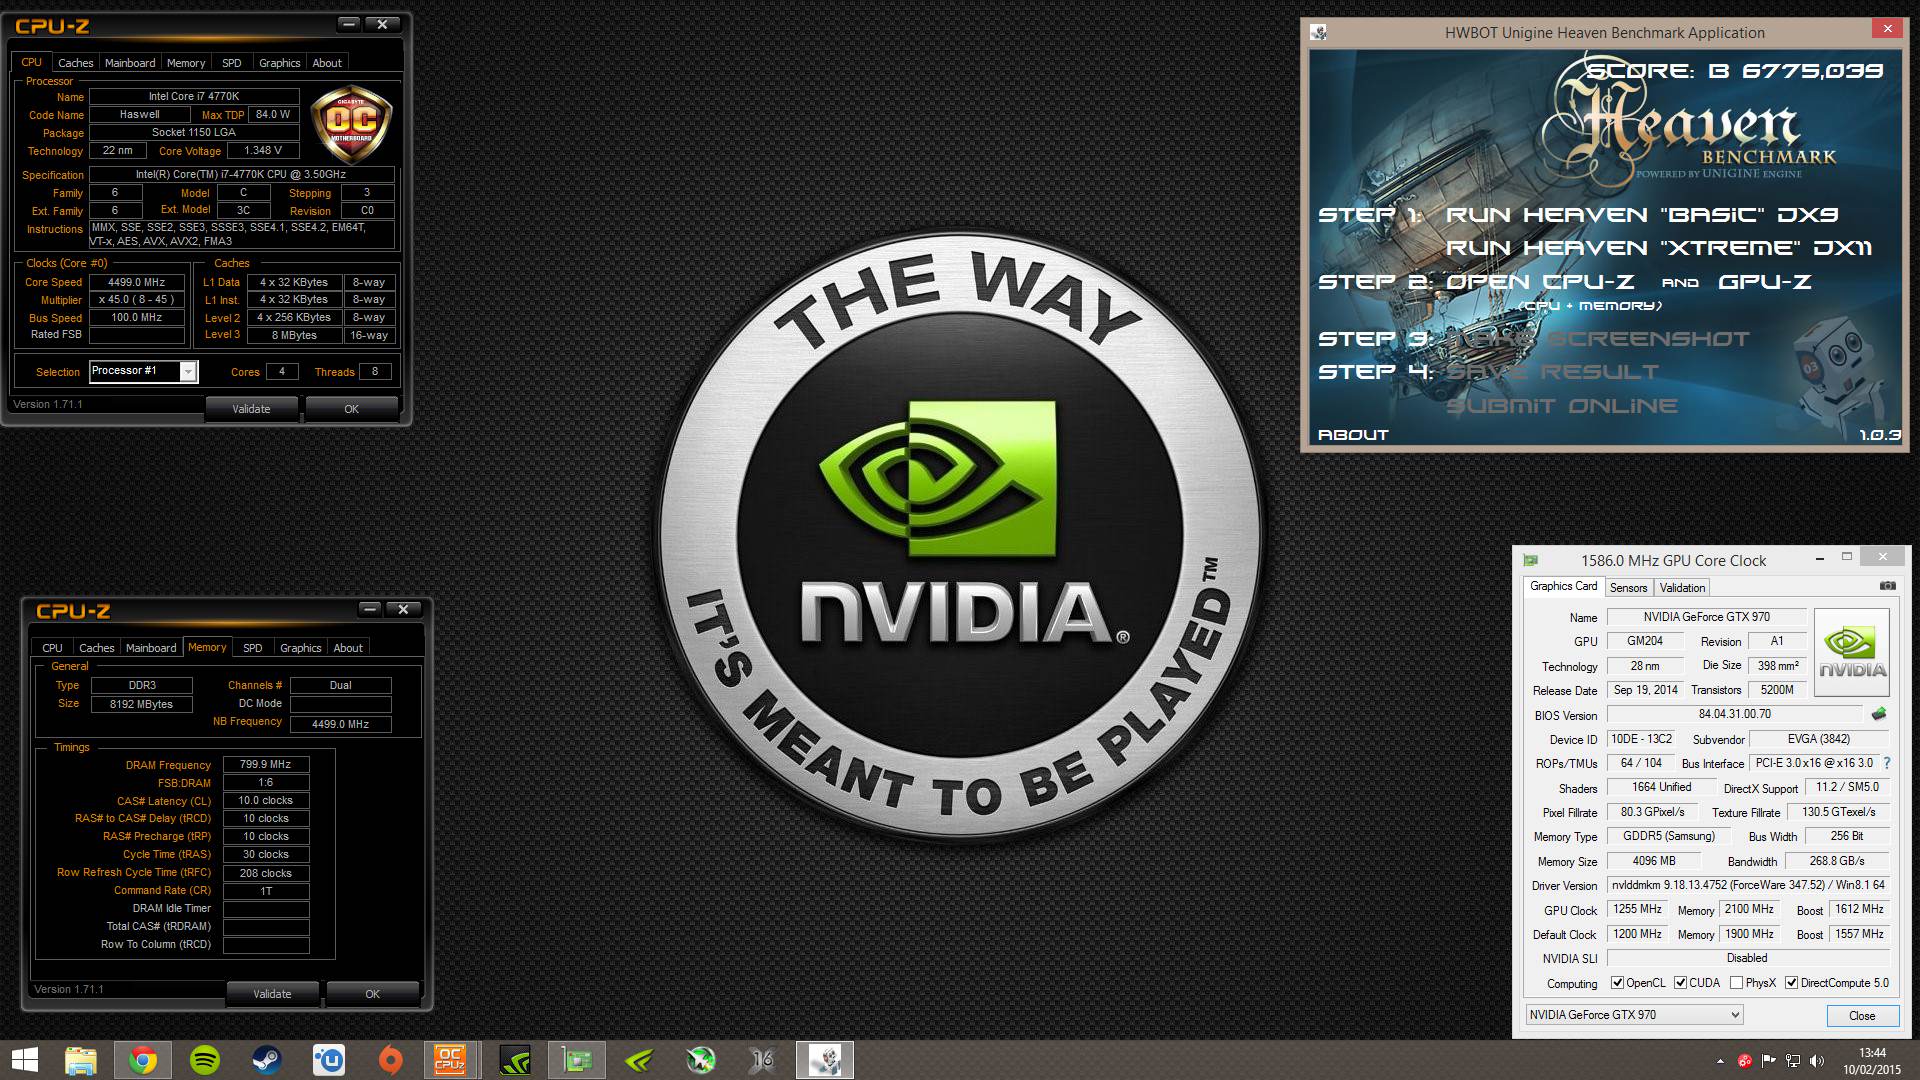The width and height of the screenshot is (1920, 1080).
Task: Click SAVE RESULT in Heaven Step 4
Action: [x=1552, y=372]
